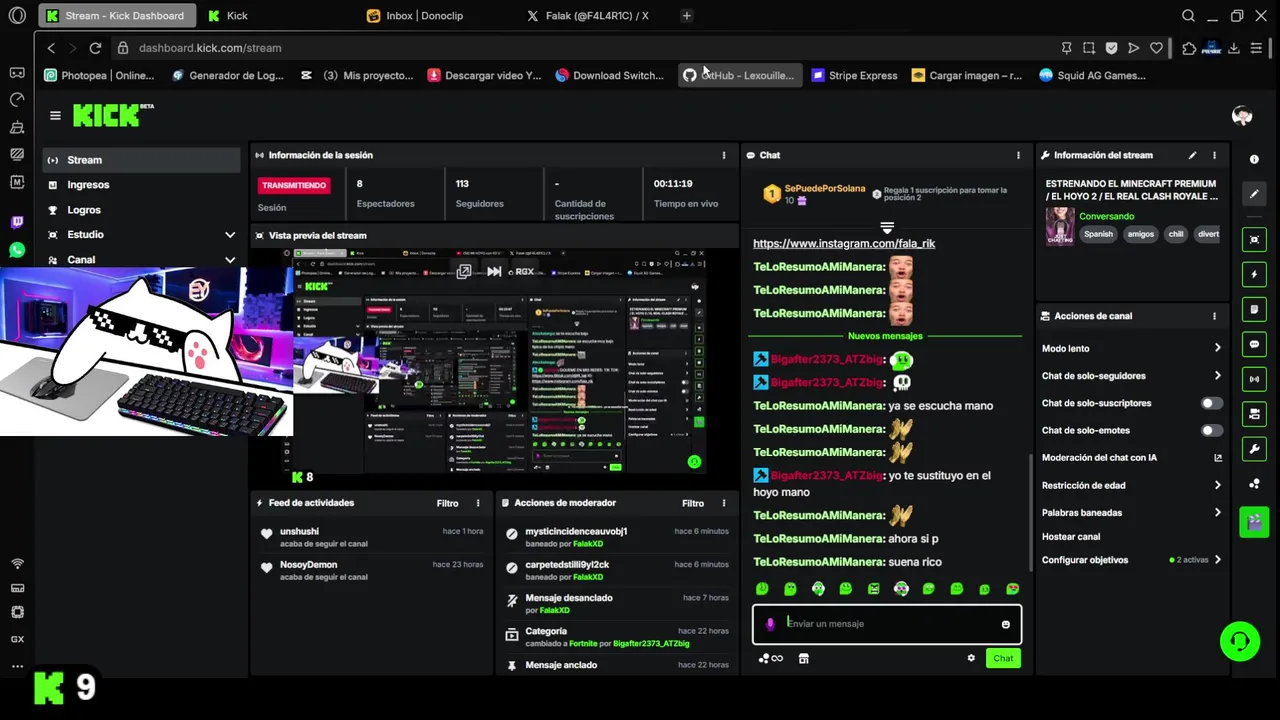Click the lightning bolt icon in right toolbar
The height and width of the screenshot is (720, 1280).
point(1254,274)
